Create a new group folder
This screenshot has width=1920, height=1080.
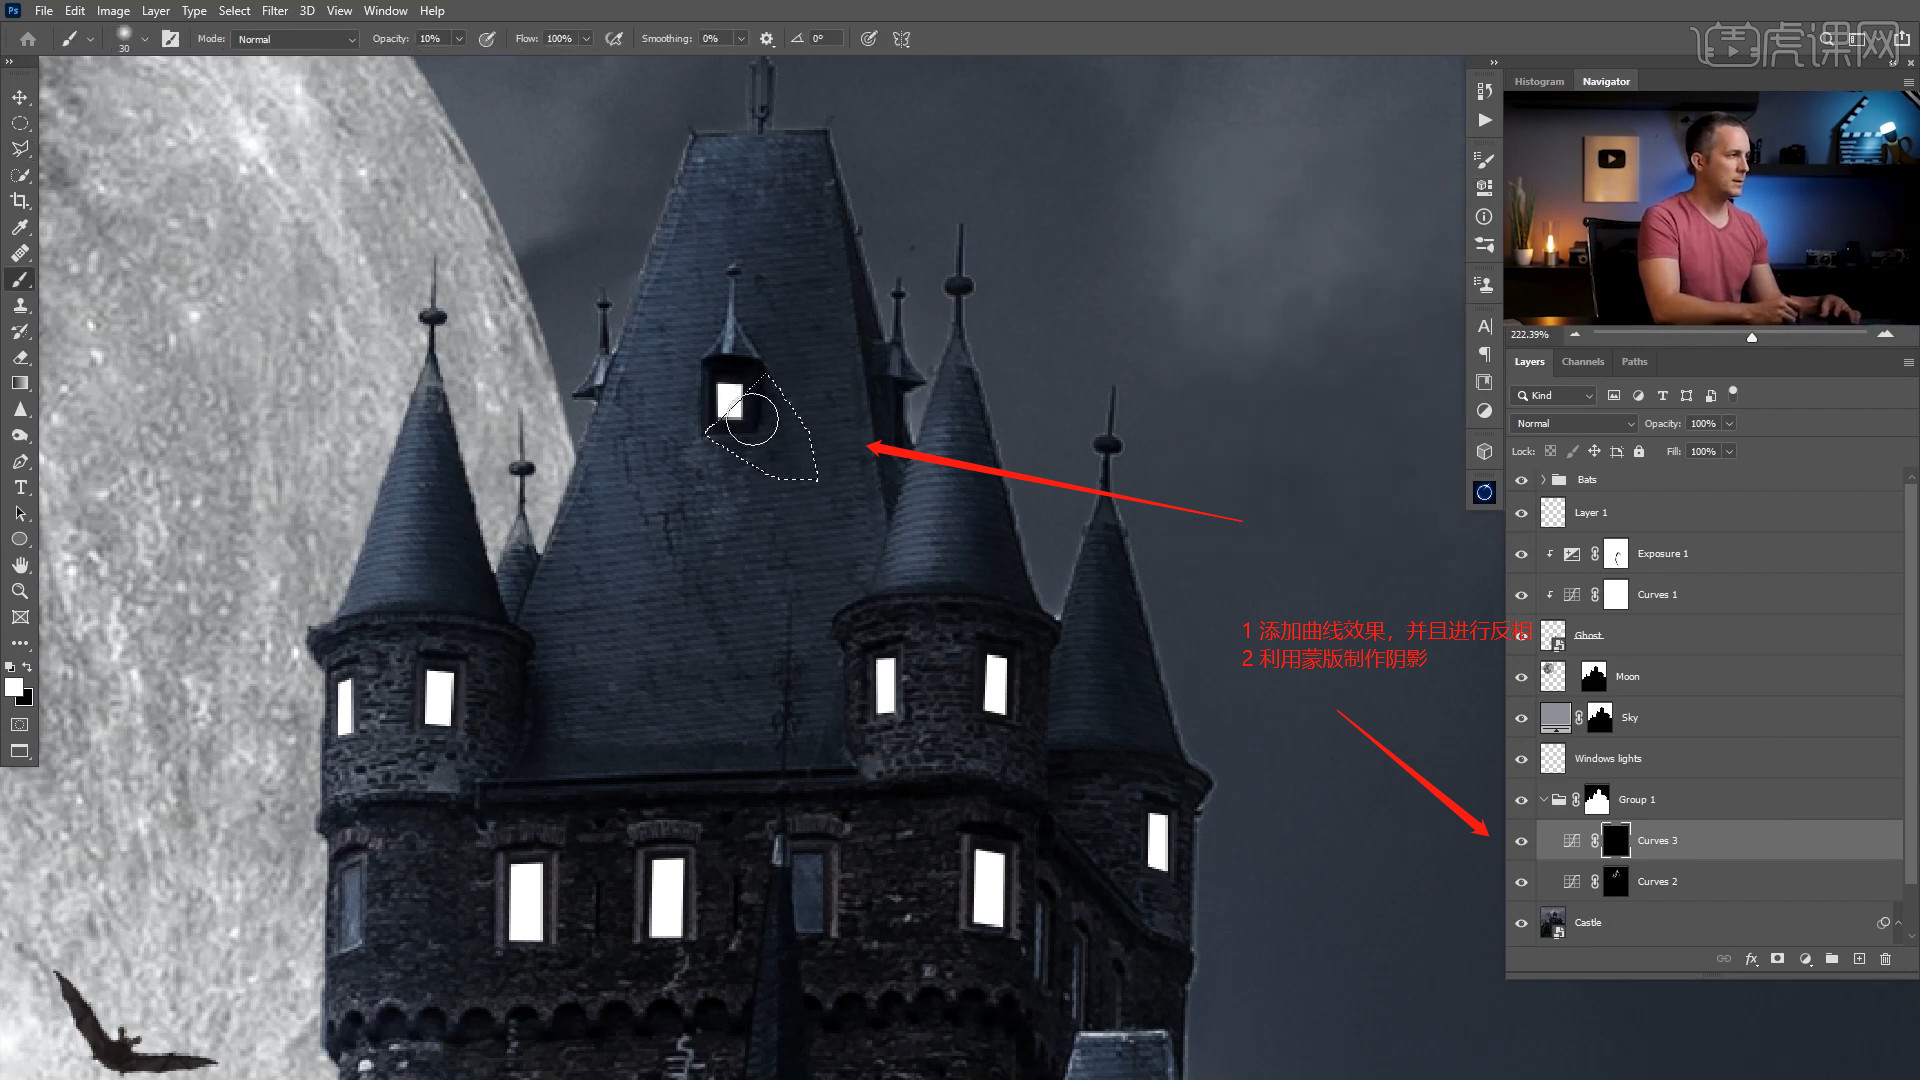click(x=1832, y=958)
